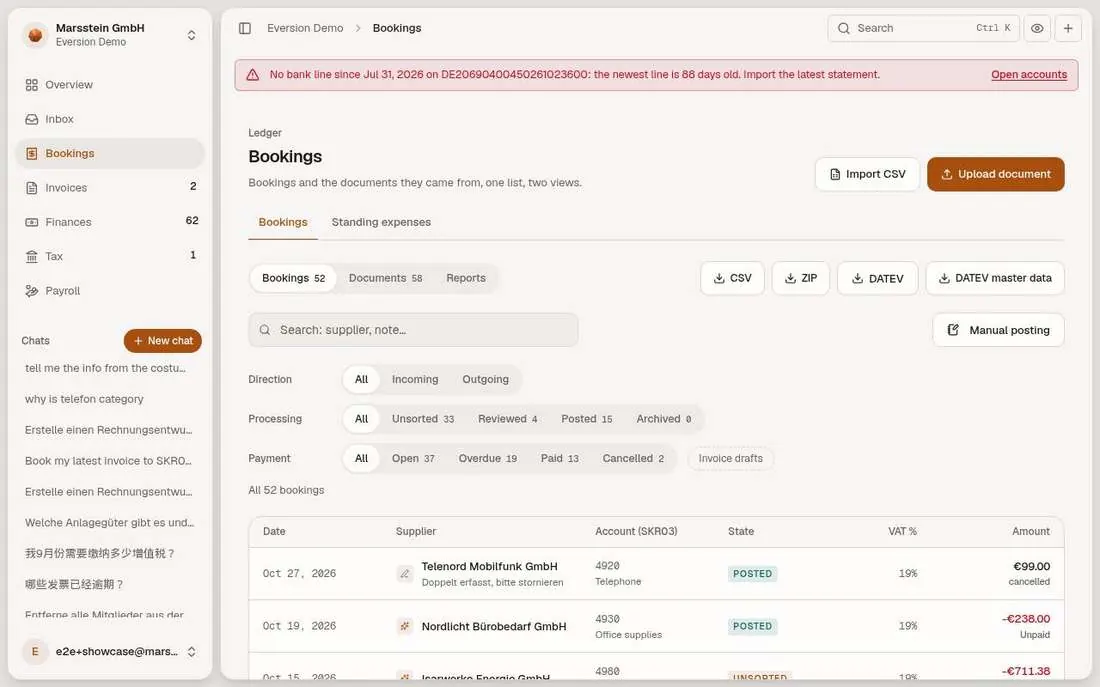This screenshot has height=687, width=1100.
Task: Filter Direction by Outgoing
Action: tap(485, 380)
